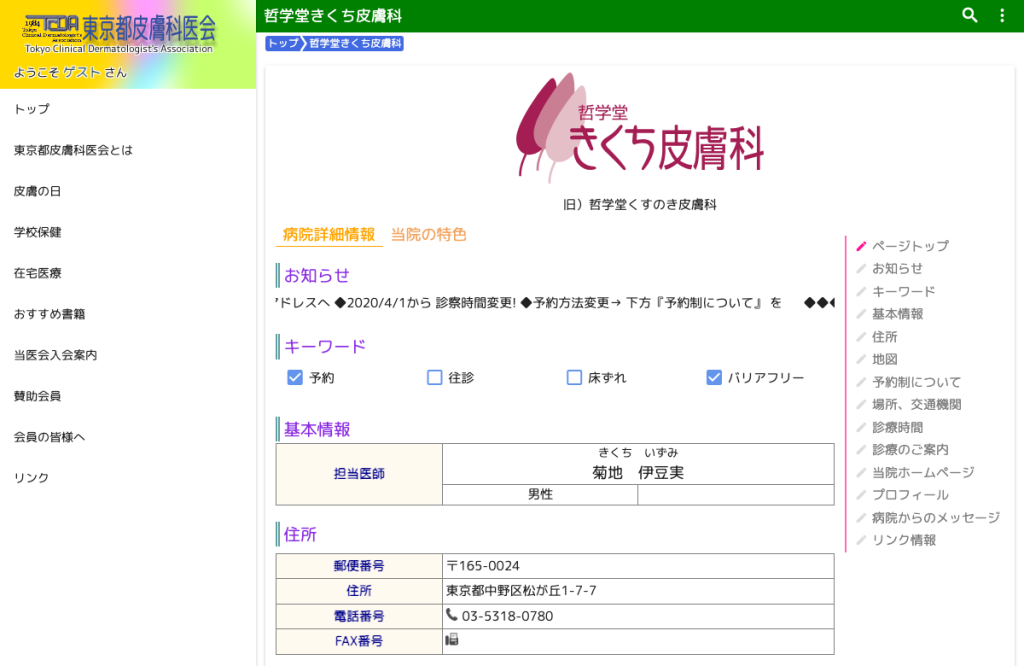The image size is (1024, 666).
Task: Click pencil icon next to お知らせ in side index
Action: (861, 268)
